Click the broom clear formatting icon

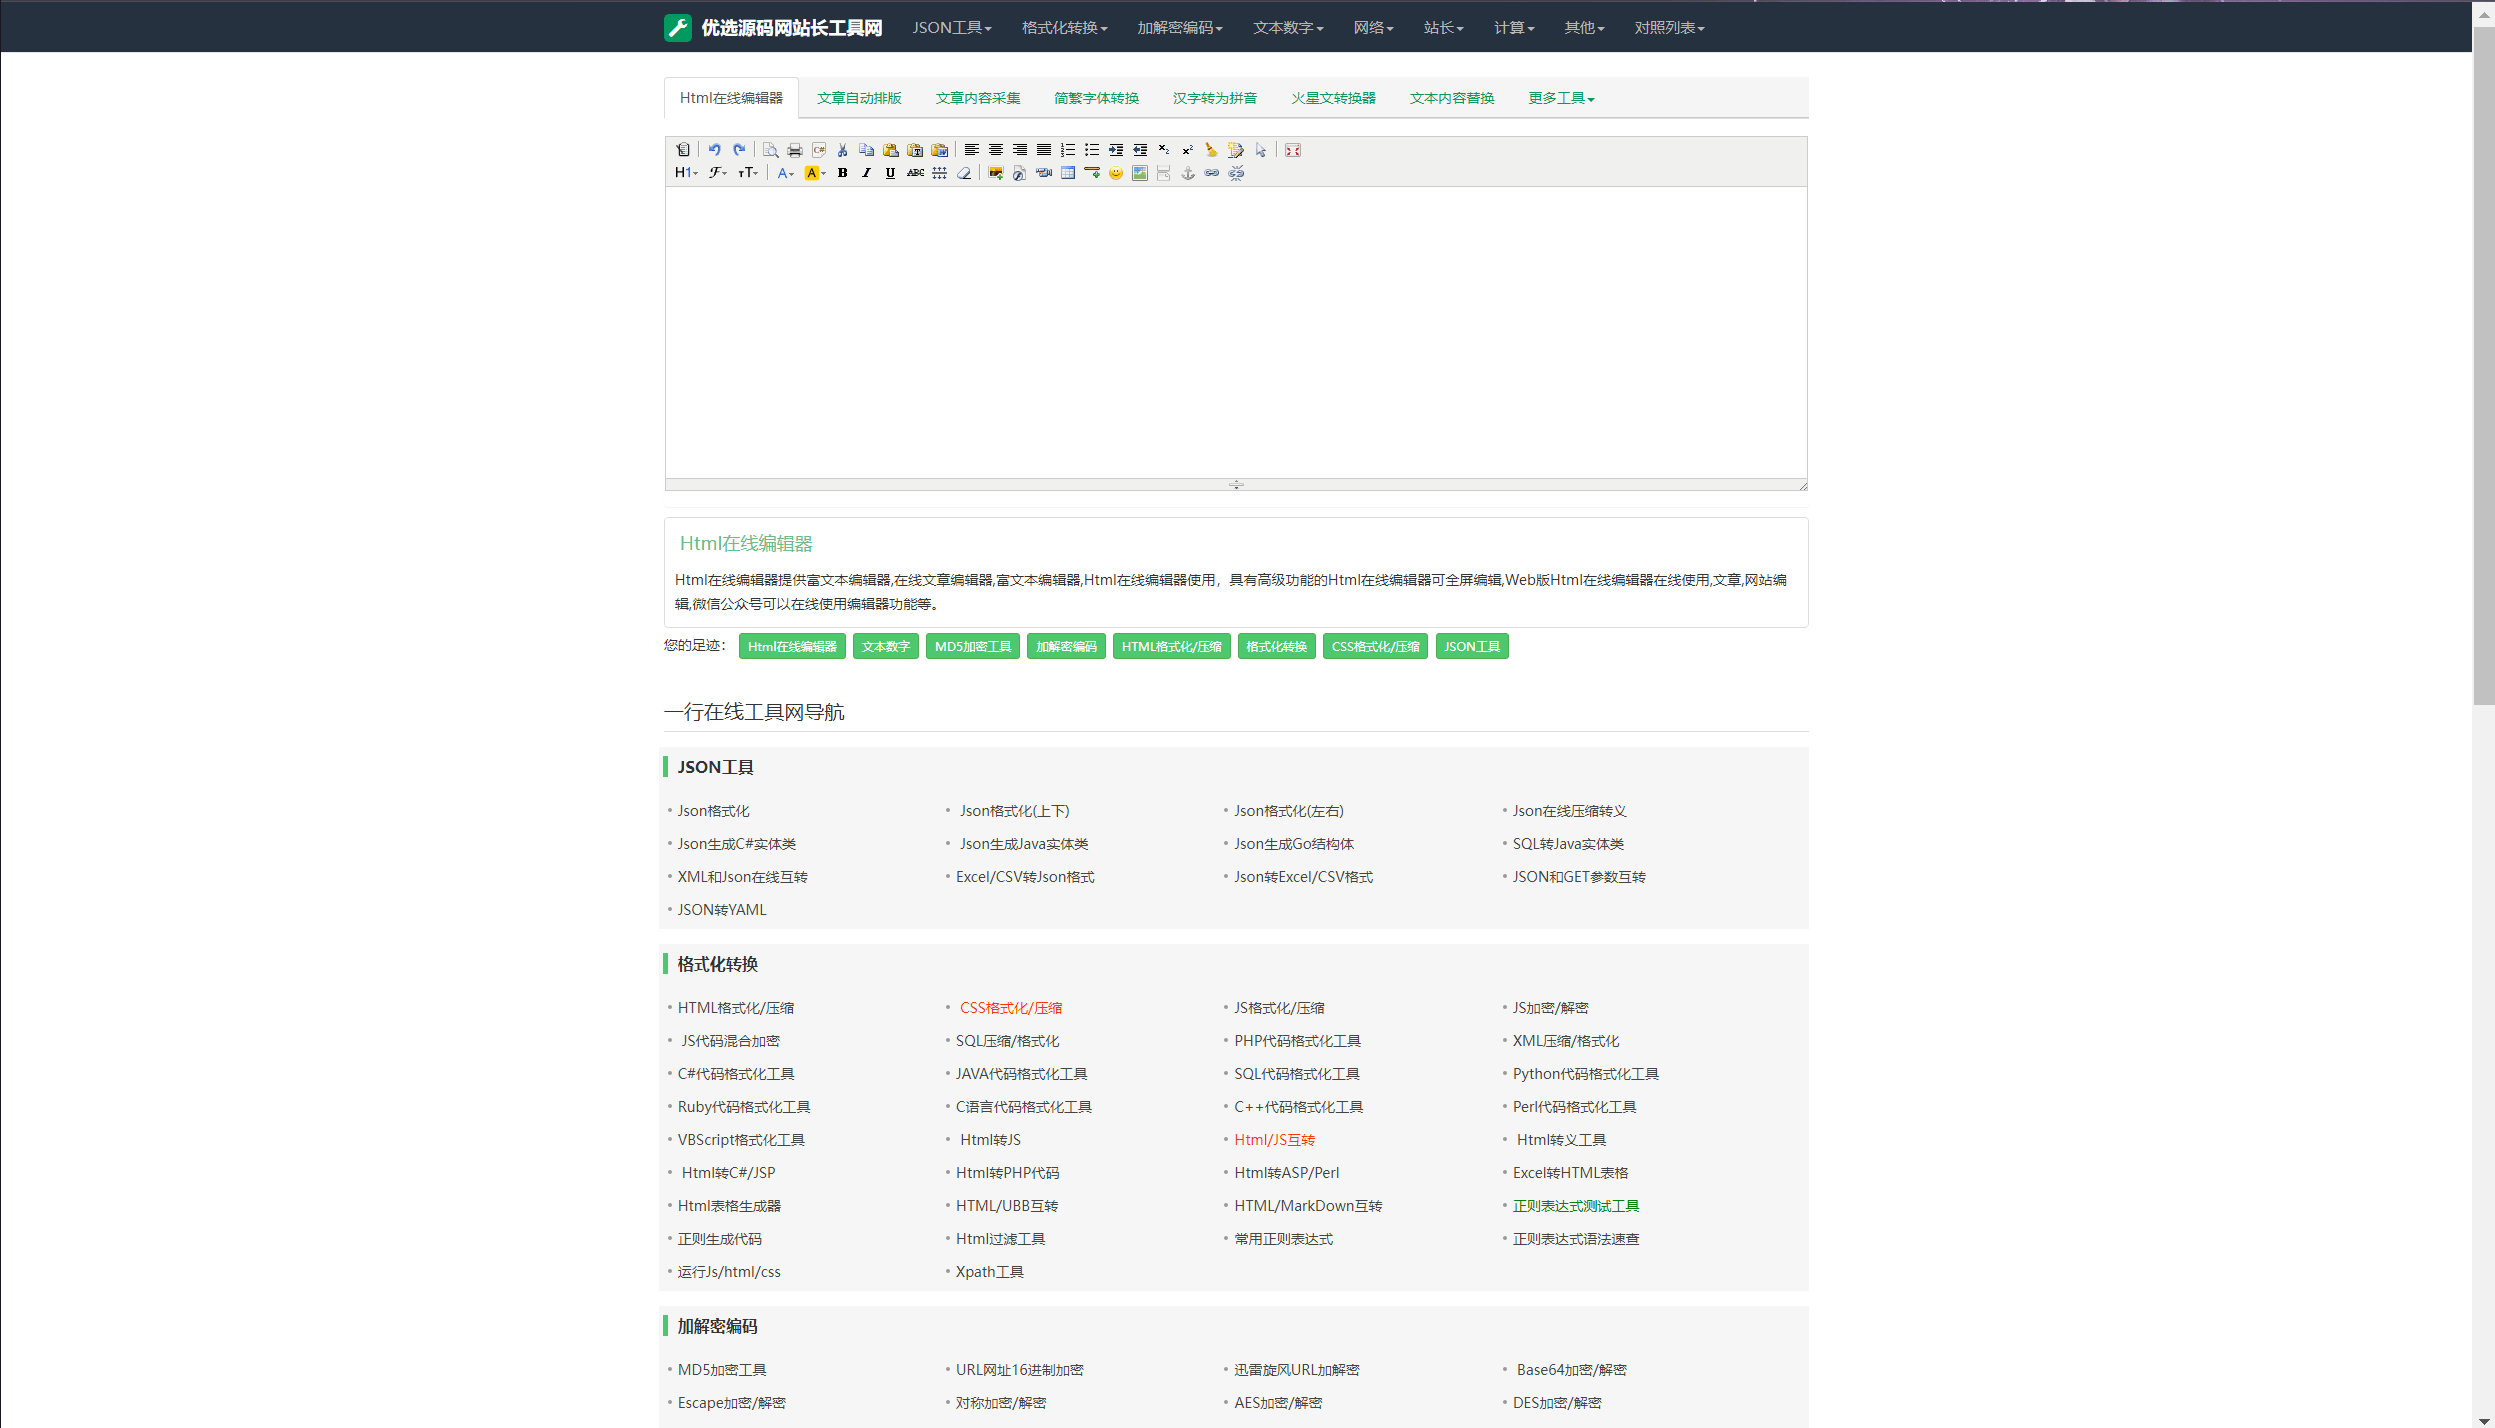(1211, 150)
